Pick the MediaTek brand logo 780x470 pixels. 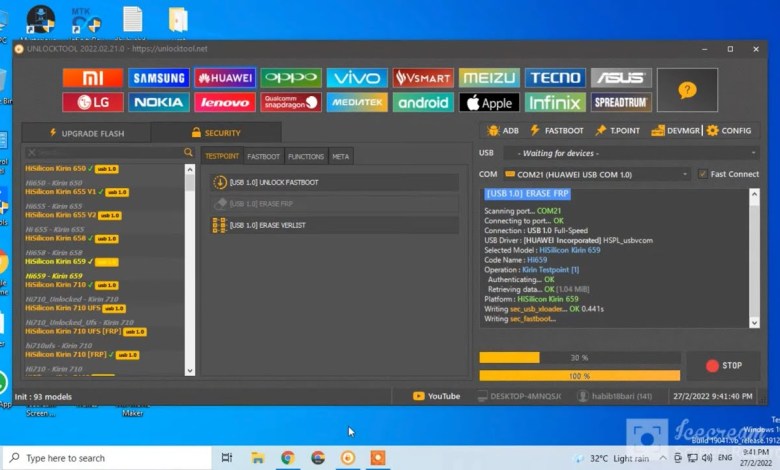point(356,102)
